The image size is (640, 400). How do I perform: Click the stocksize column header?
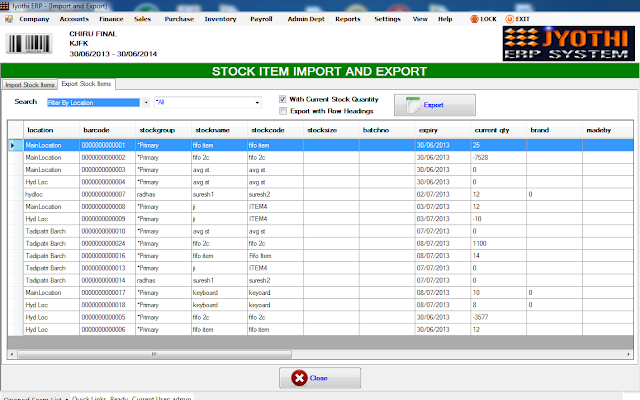(331, 130)
